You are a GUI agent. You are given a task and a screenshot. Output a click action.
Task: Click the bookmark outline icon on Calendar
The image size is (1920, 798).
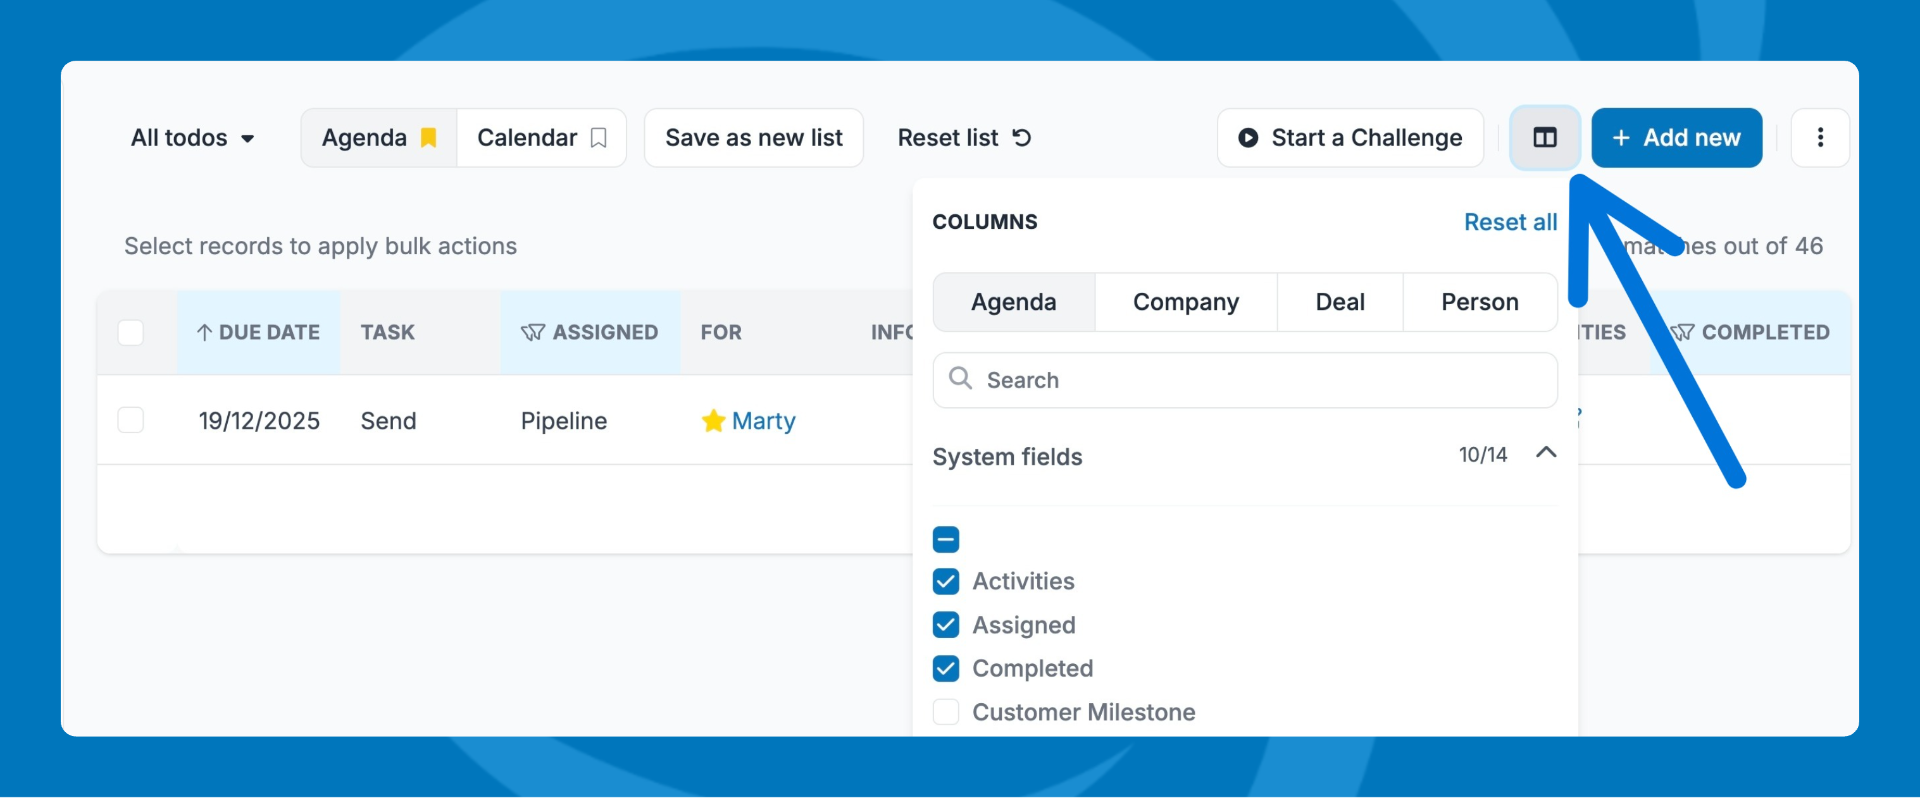598,138
